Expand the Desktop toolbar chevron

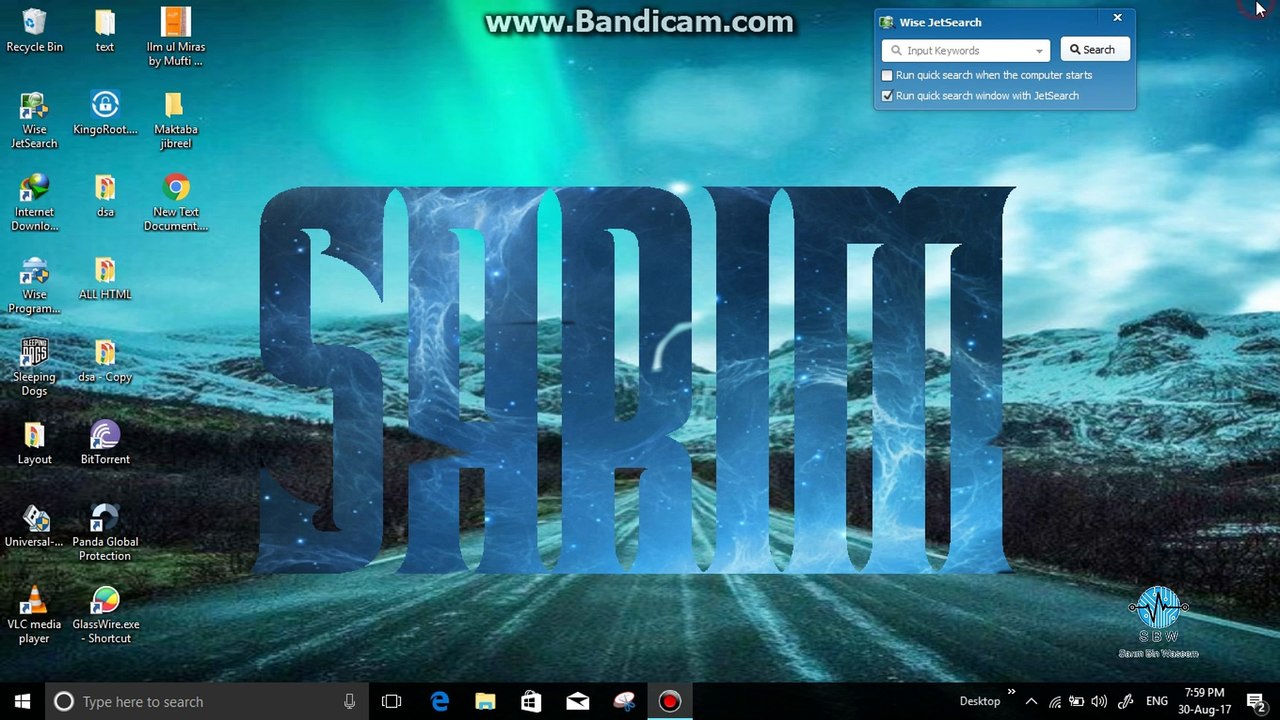1011,692
